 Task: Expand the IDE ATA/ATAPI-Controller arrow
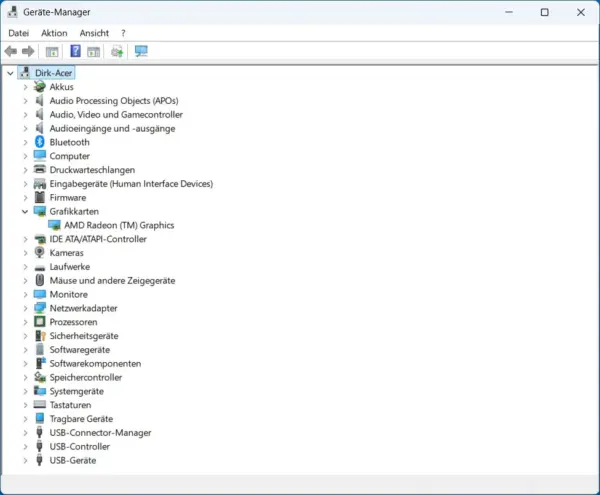click(25, 239)
